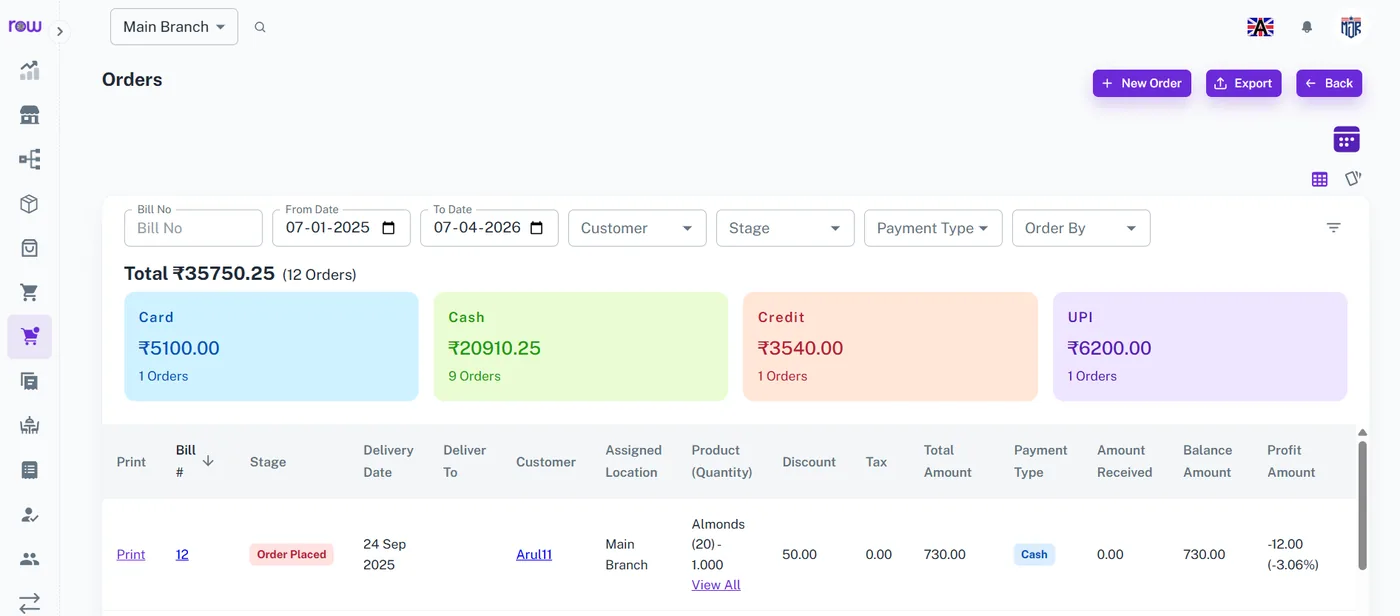The width and height of the screenshot is (1400, 616).
Task: Open the notifications bell
Action: tap(1307, 27)
